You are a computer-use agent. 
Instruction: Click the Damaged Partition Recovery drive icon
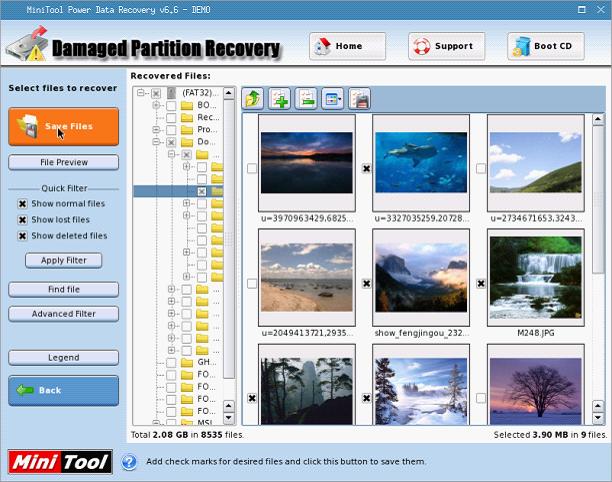(x=27, y=44)
